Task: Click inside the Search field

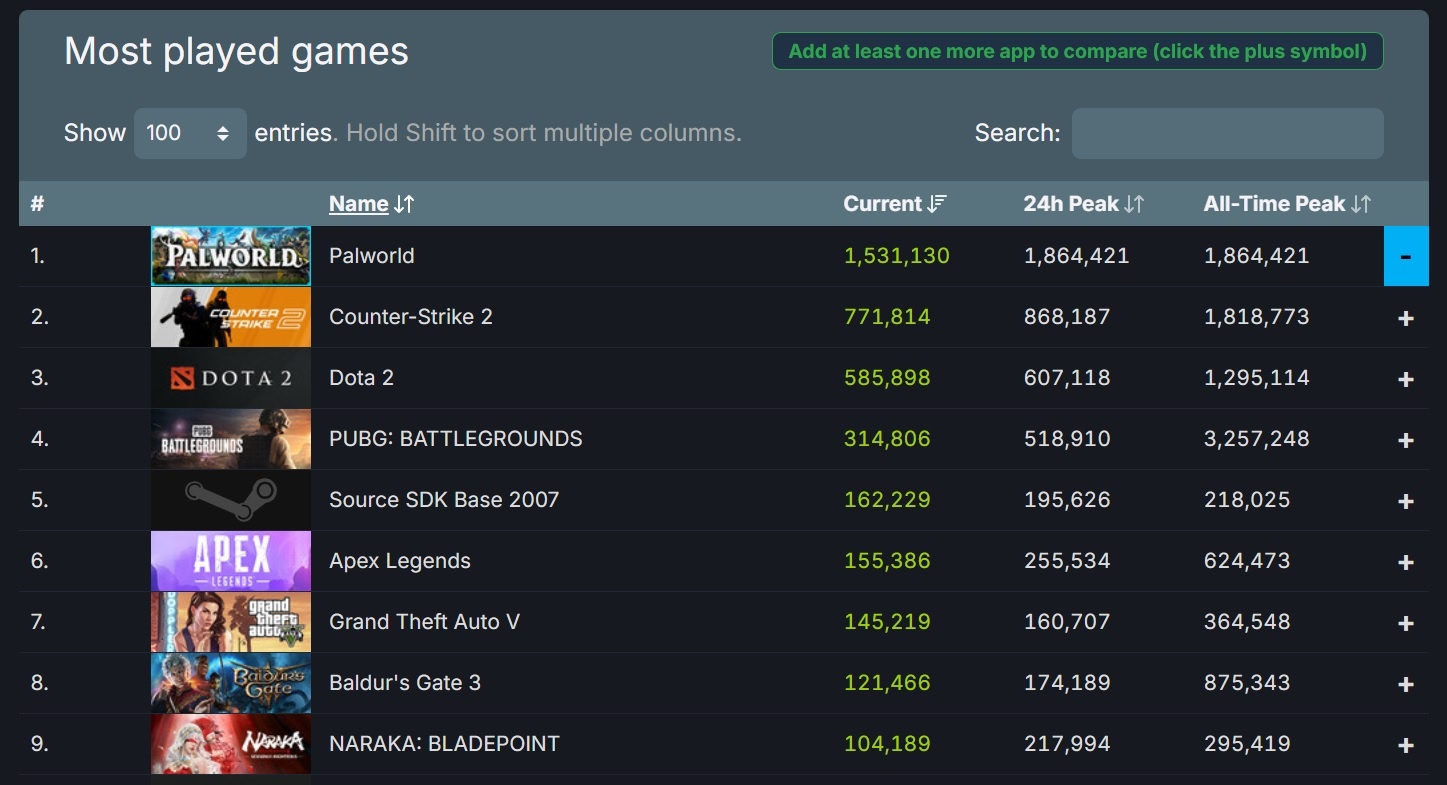Action: tap(1226, 133)
